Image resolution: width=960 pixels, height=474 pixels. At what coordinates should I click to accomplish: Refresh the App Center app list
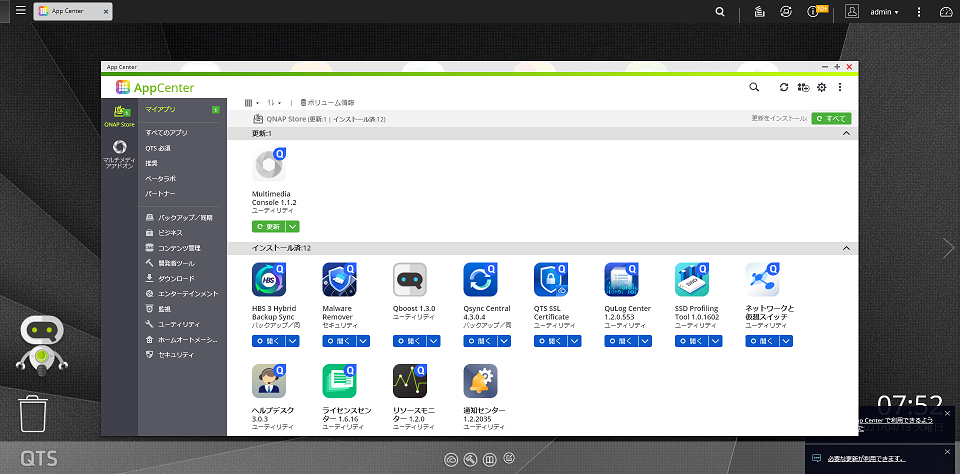(x=784, y=88)
